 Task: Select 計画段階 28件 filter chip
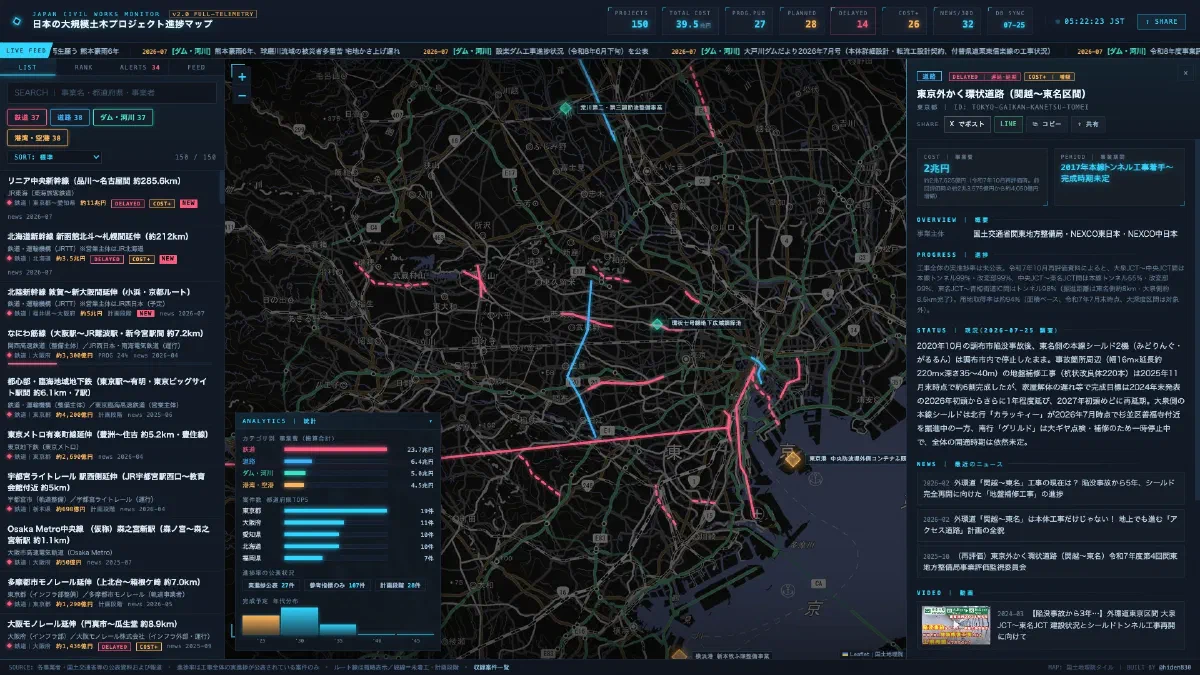[401, 584]
